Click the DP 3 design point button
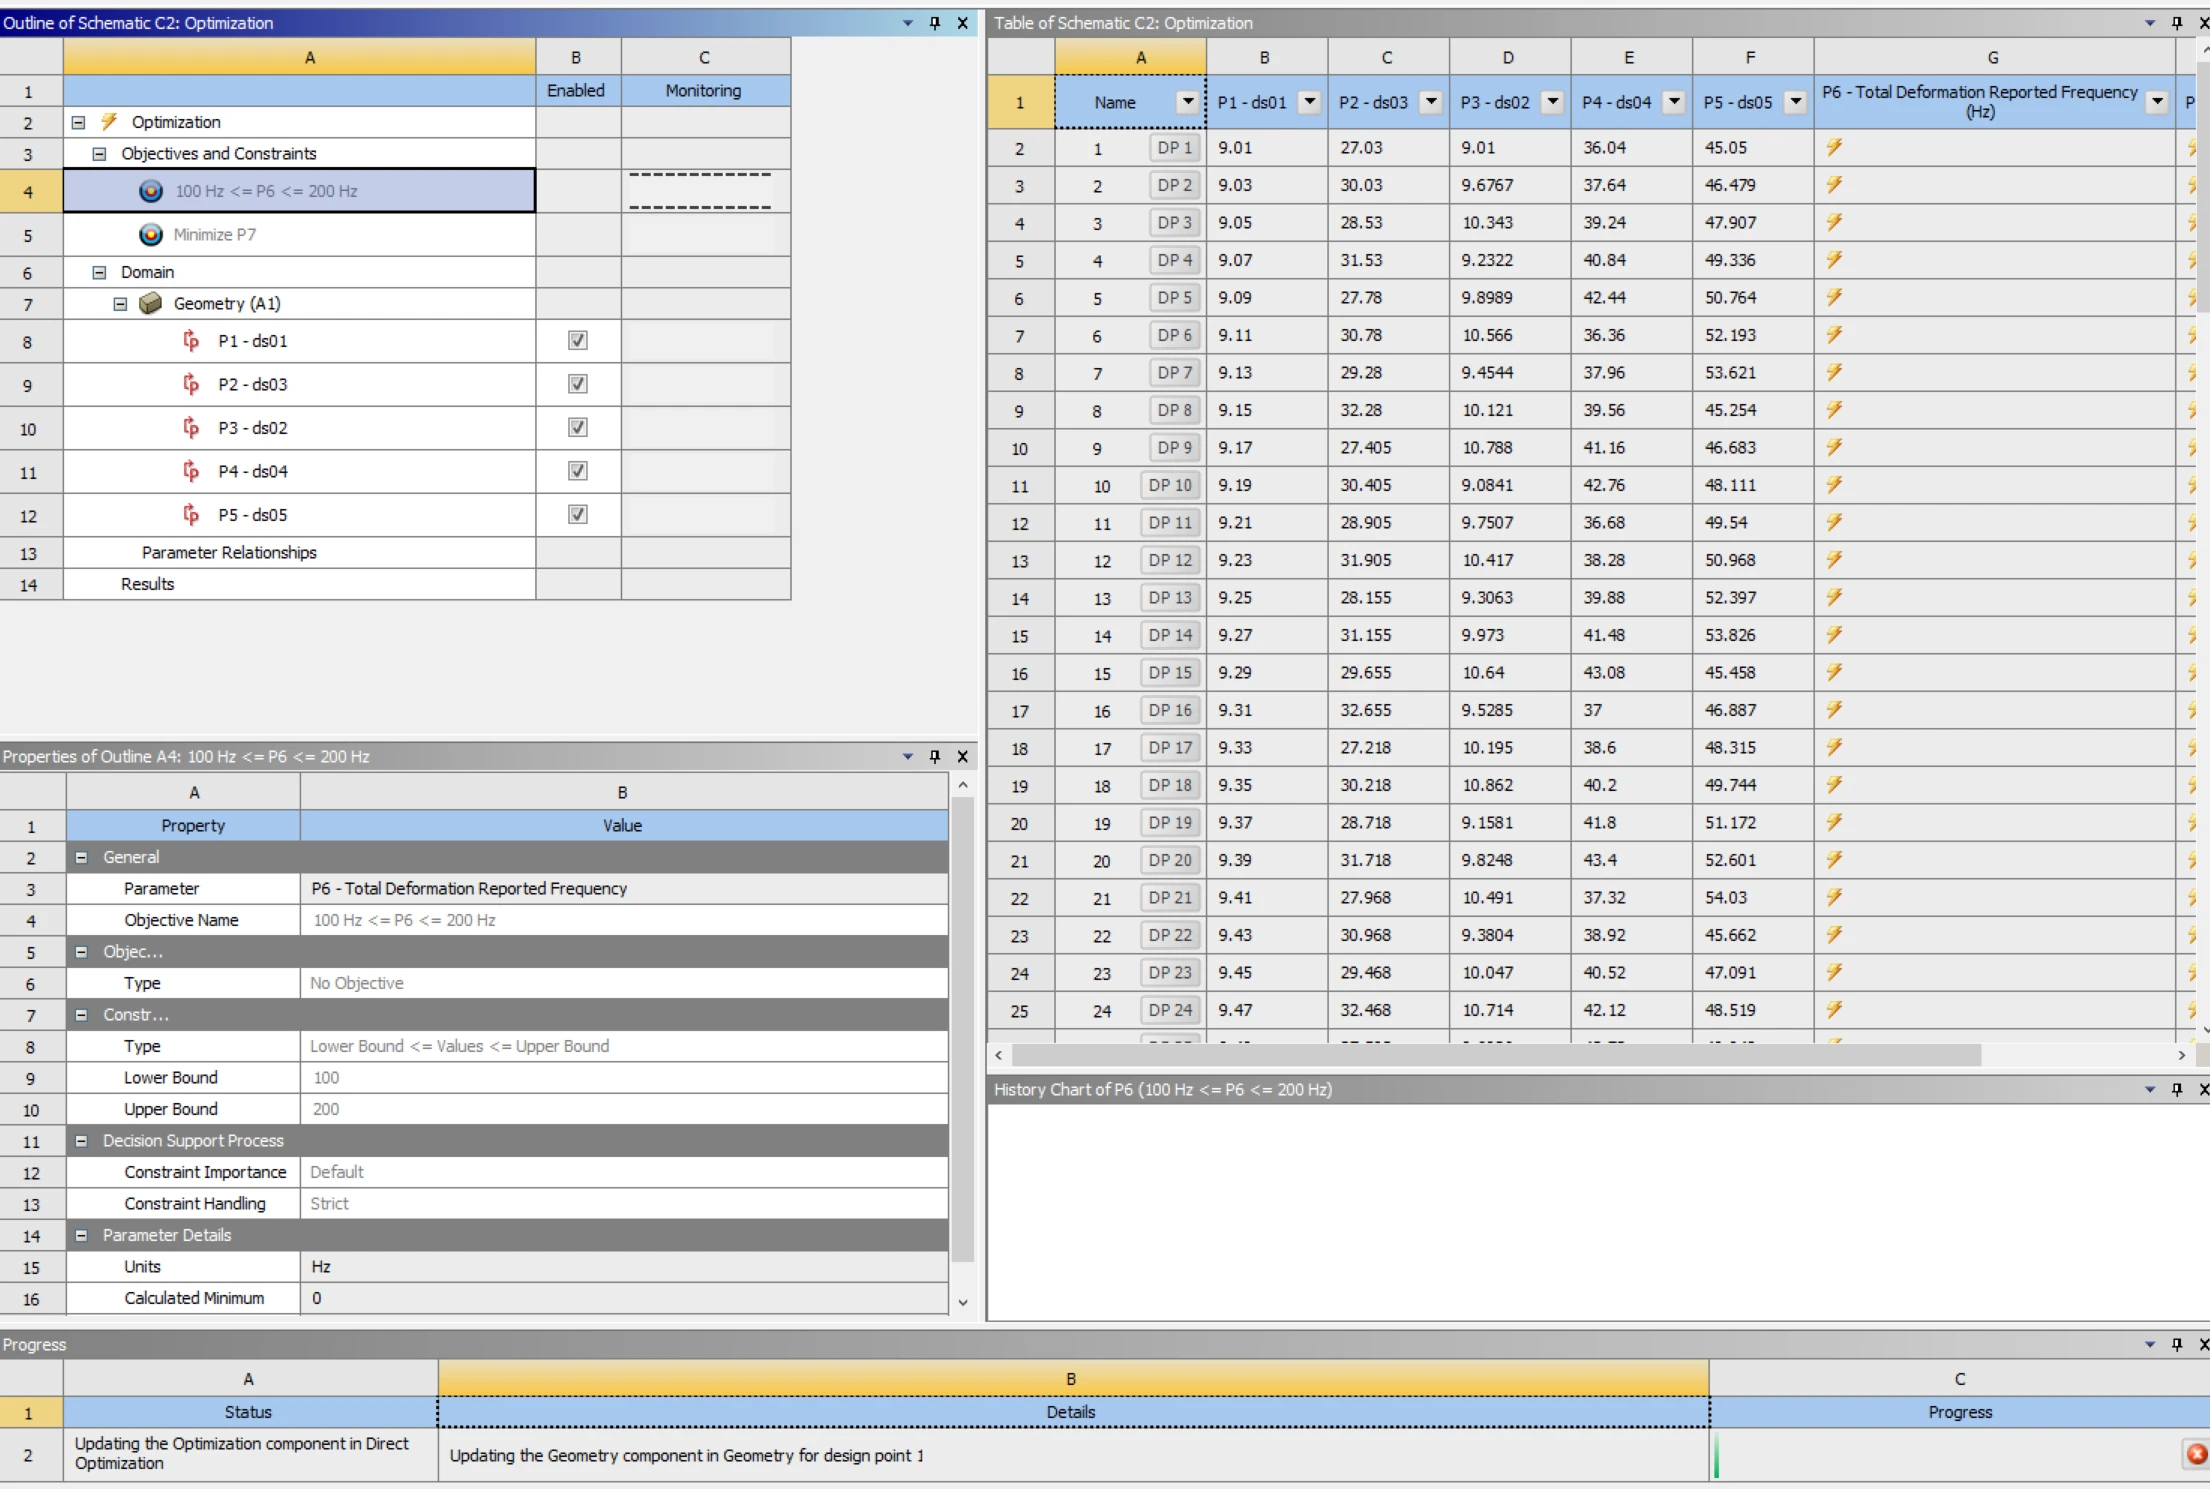This screenshot has width=2210, height=1489. [1174, 222]
